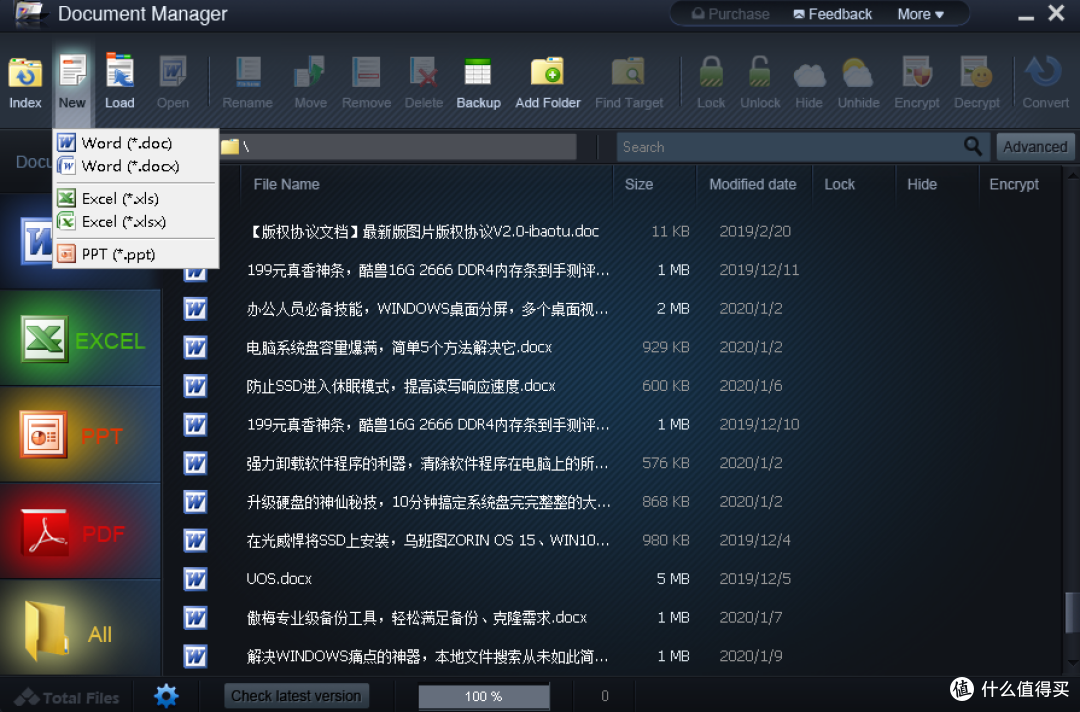
Task: Select file 傲梅专业级备份工具 docx
Action: [416, 618]
